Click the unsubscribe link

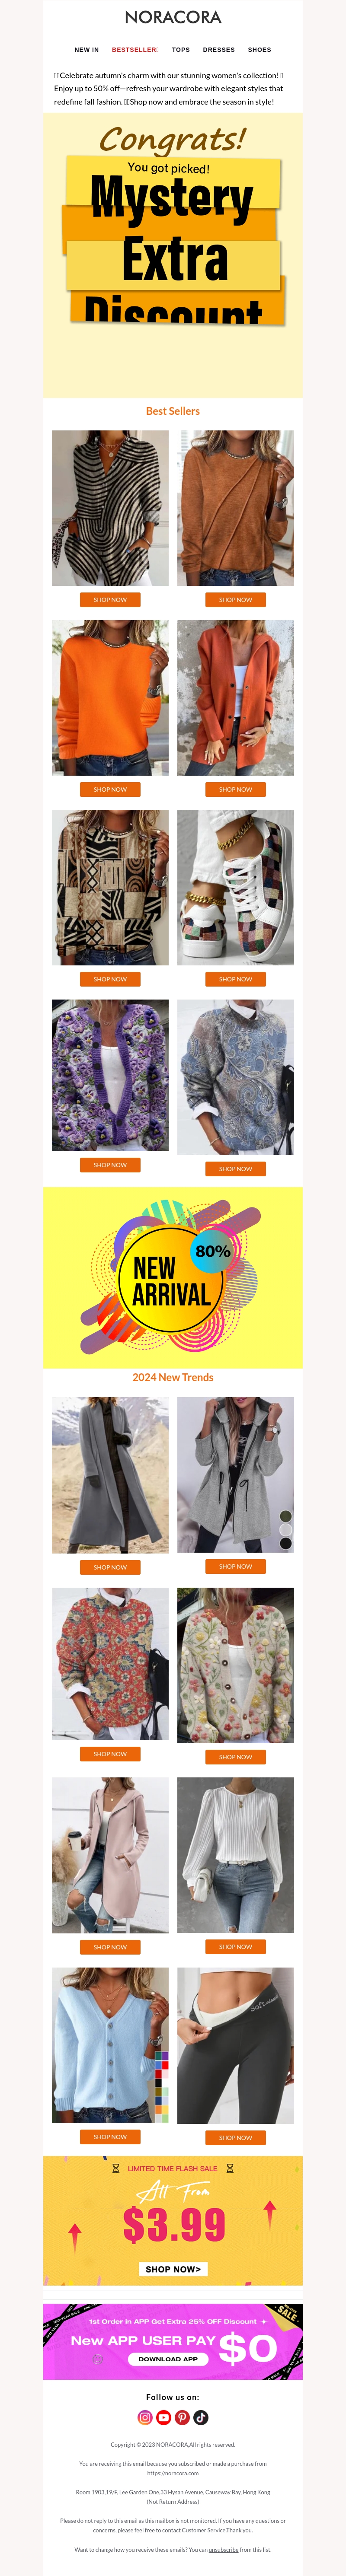click(x=223, y=2549)
